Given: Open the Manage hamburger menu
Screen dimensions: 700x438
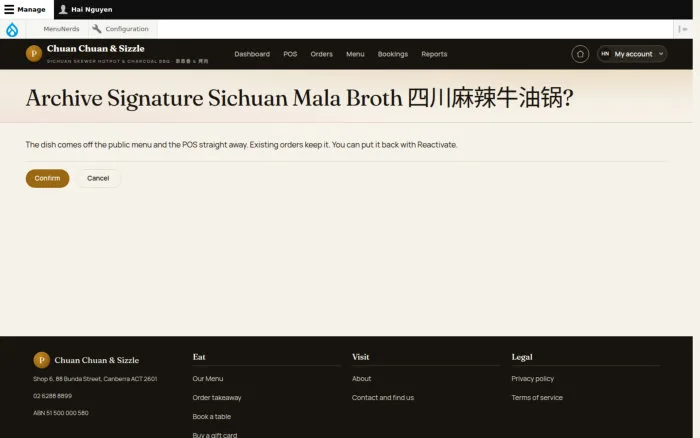Looking at the screenshot, I should 27,9.
